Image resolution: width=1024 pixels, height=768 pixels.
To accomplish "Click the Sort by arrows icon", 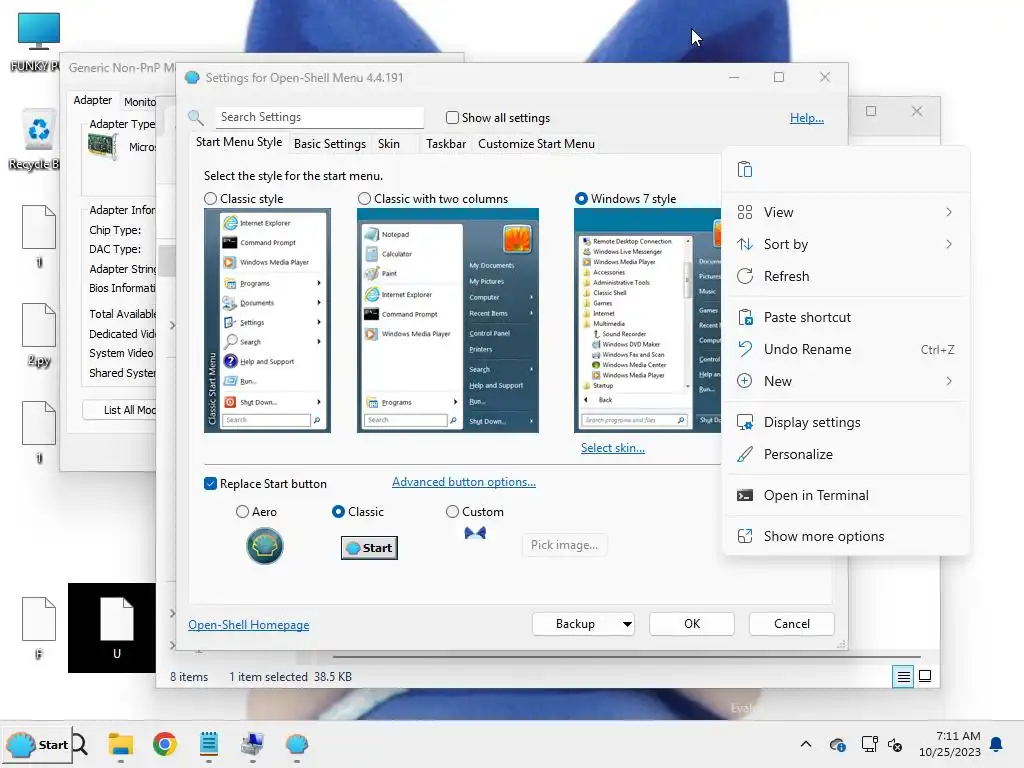I will 744,244.
